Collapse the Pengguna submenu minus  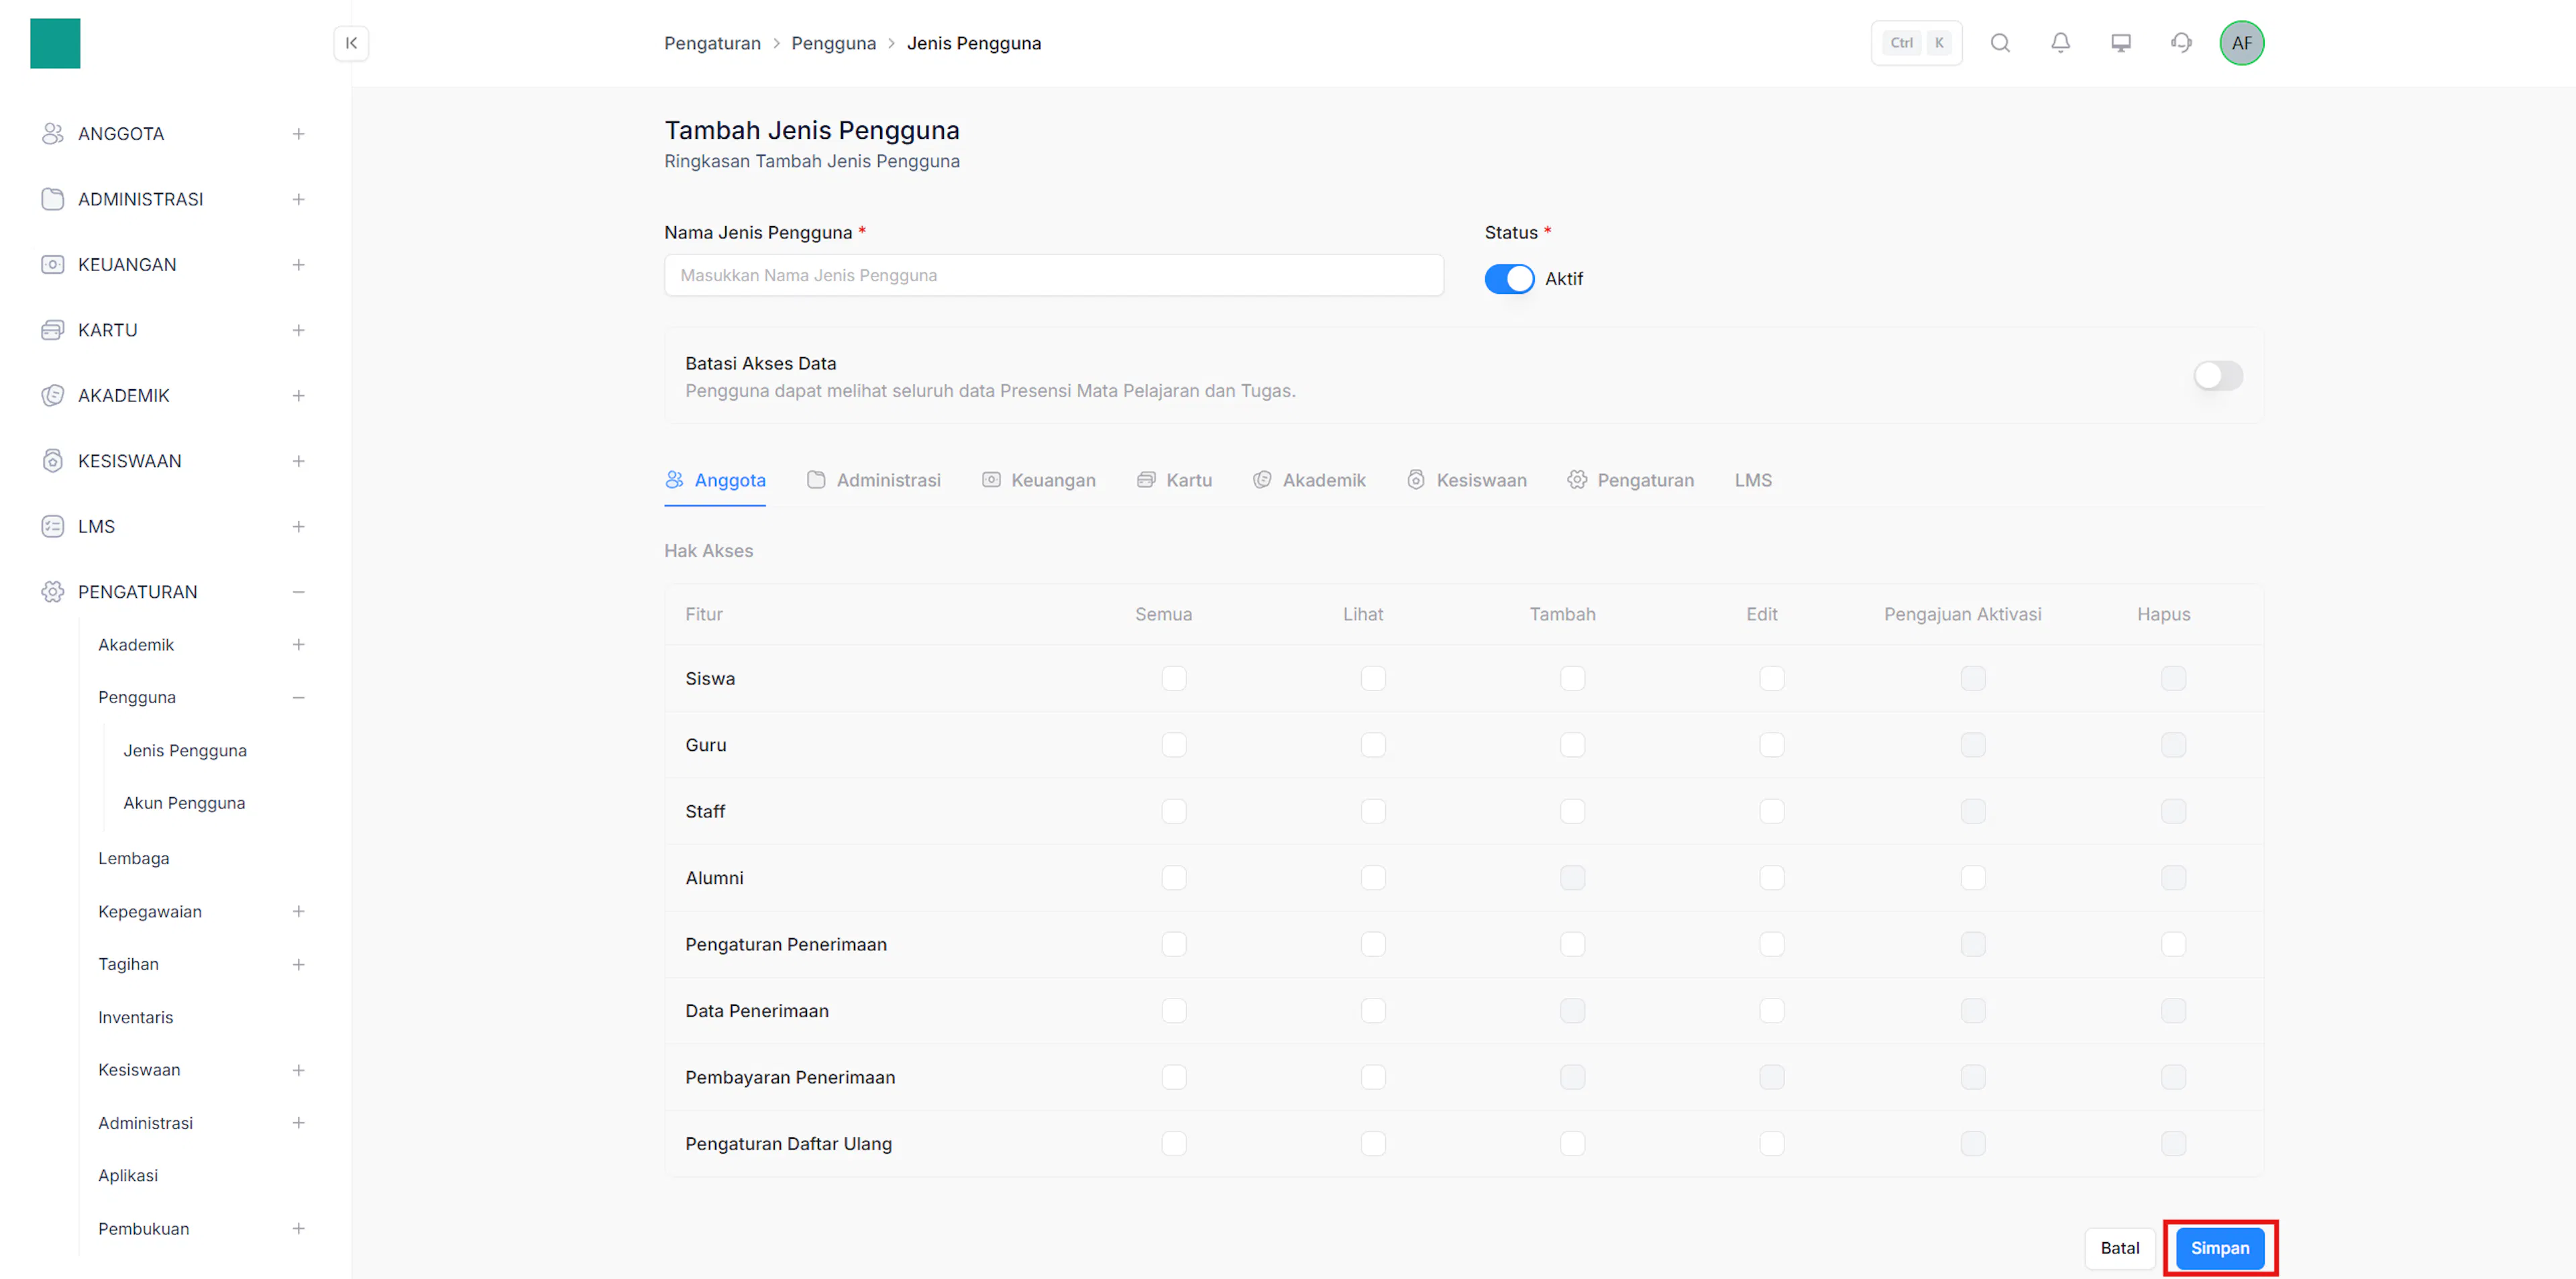pos(298,697)
